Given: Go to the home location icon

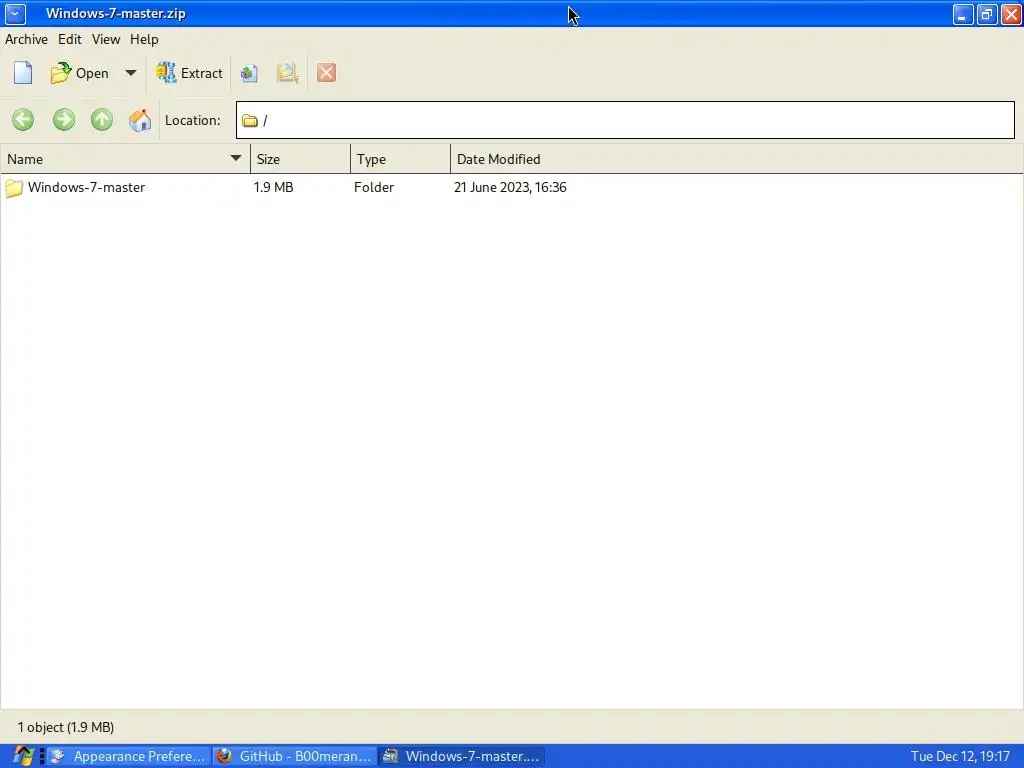Looking at the screenshot, I should (x=140, y=120).
